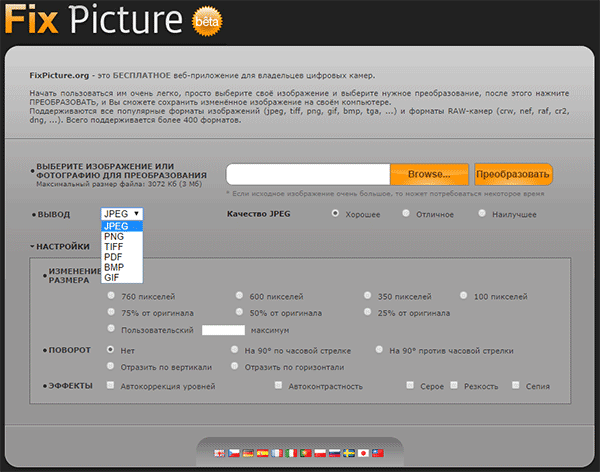Switch language with the UK flag icon
This screenshot has height=472, width=600.
(x=219, y=453)
